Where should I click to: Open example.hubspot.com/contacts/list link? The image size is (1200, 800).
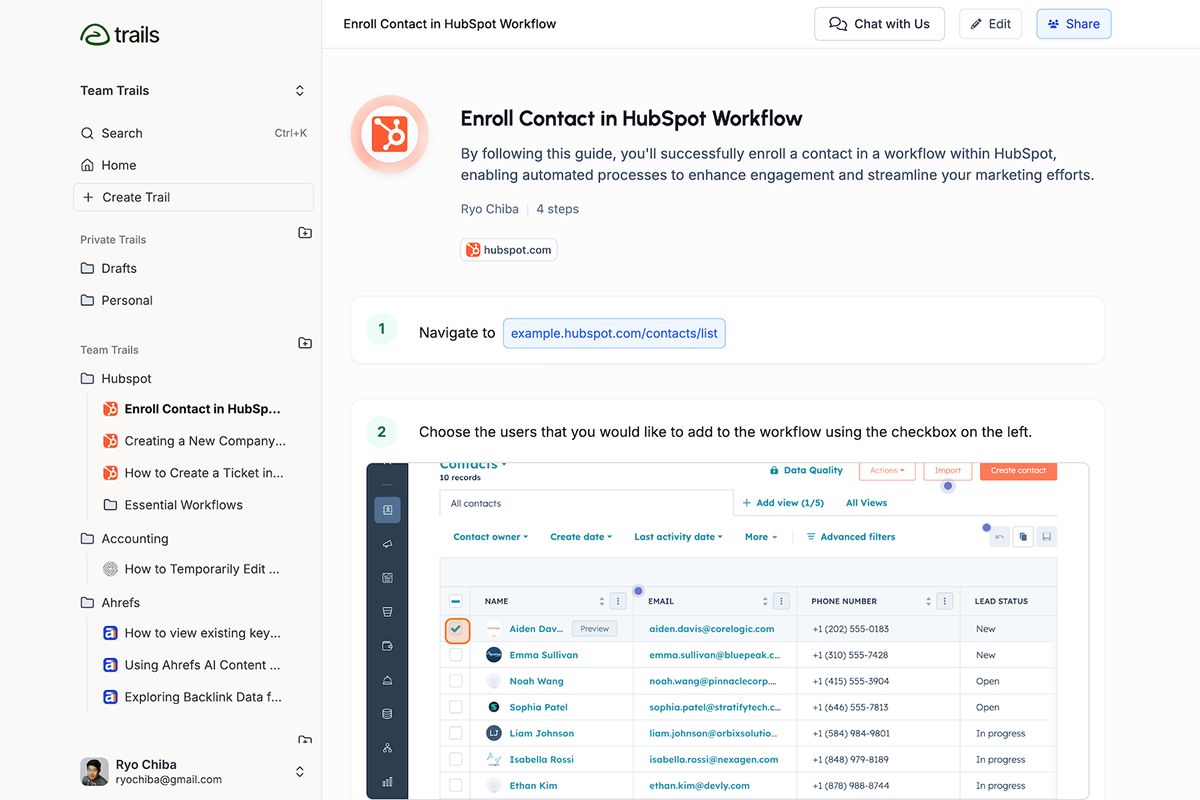point(614,333)
